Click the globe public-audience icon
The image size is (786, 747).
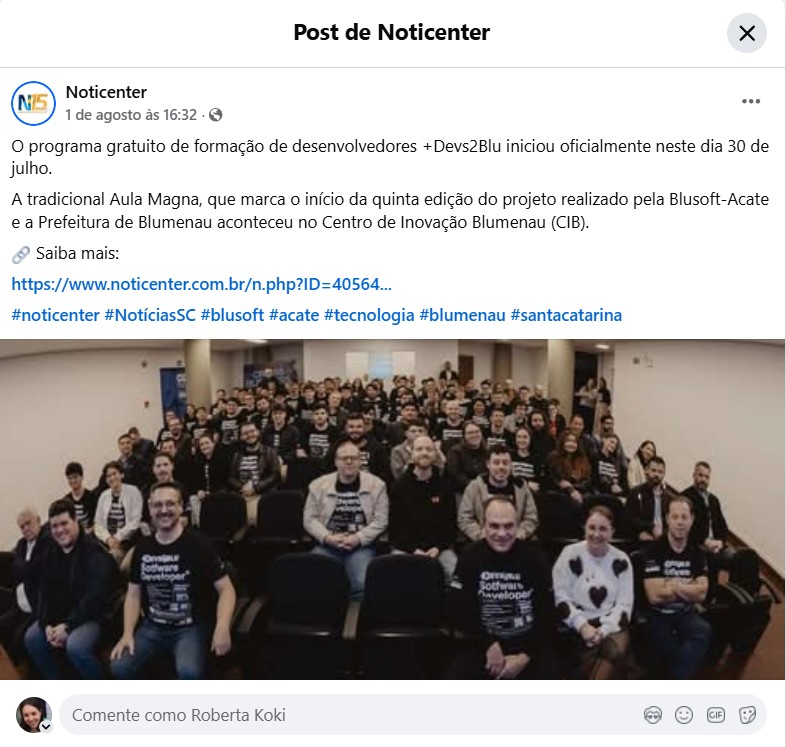tap(216, 115)
